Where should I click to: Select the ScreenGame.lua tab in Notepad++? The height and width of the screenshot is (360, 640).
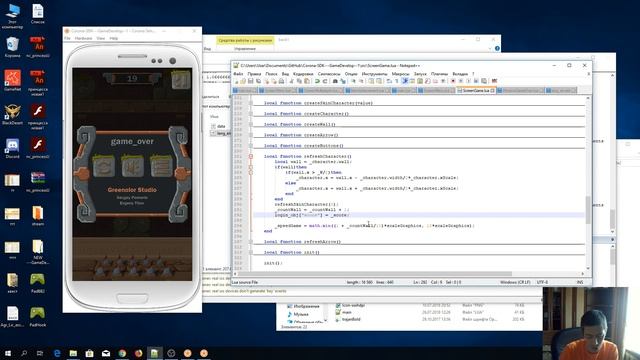pyautogui.click(x=476, y=91)
